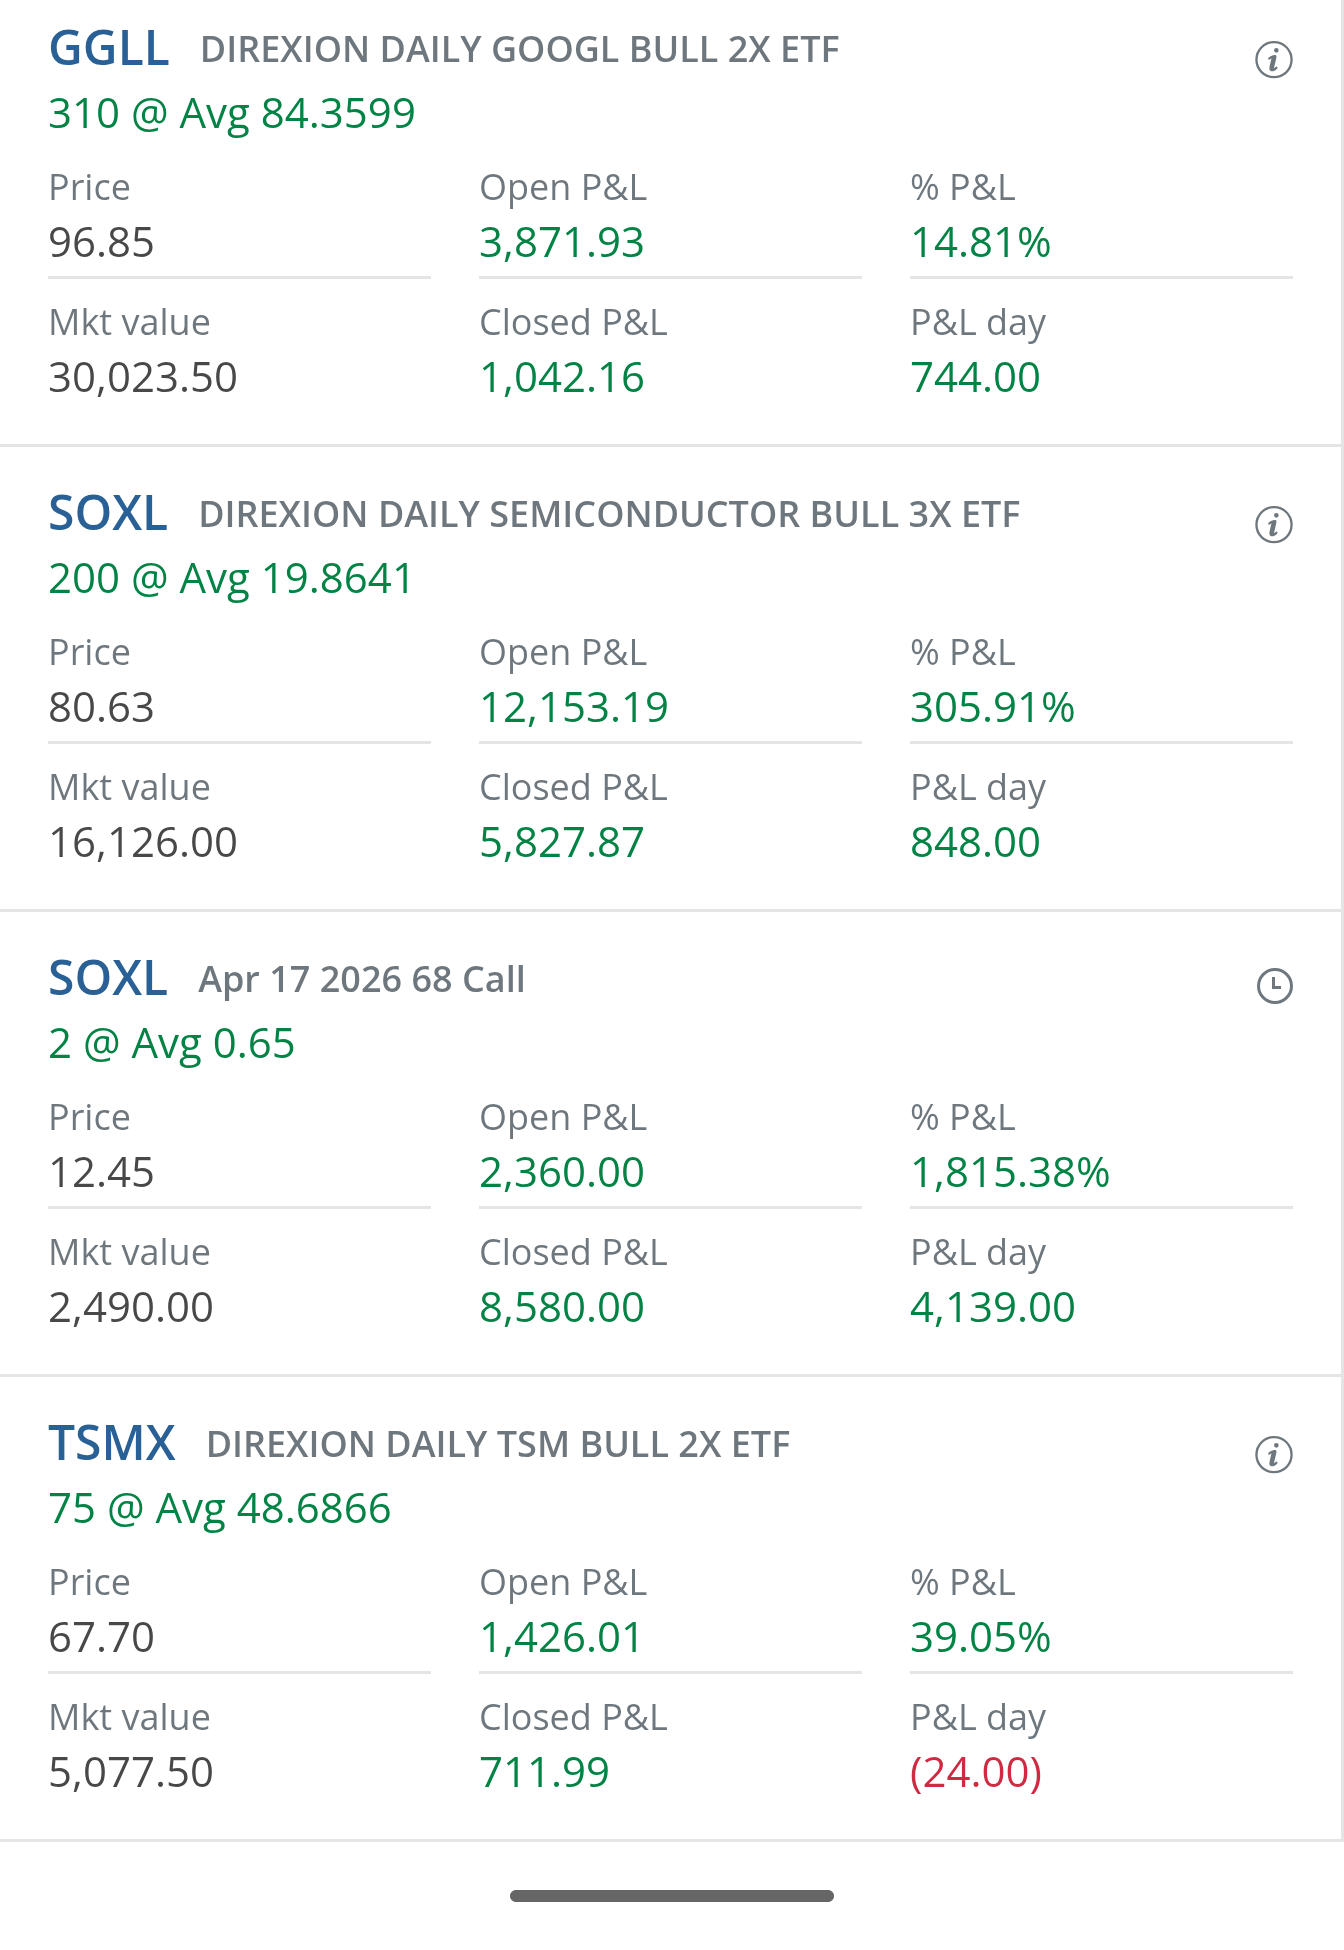Open the GGLL ticker symbol

[x=109, y=49]
